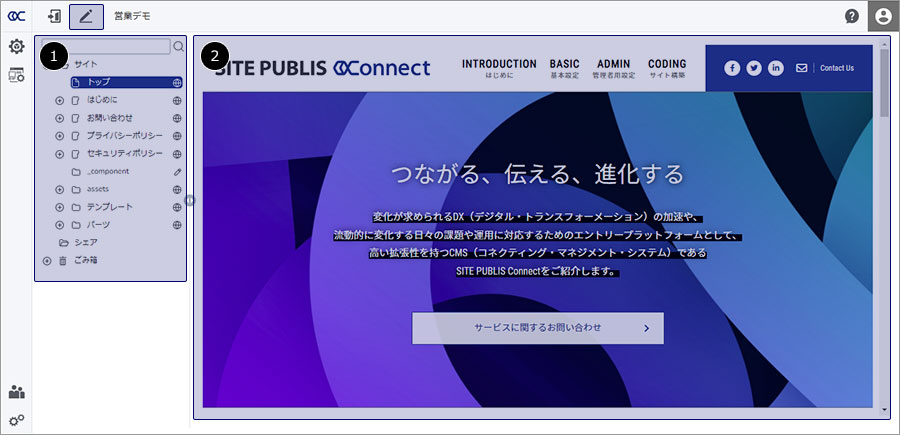This screenshot has width=900, height=435.
Task: Click the edit mode pencil icon
Action: pyautogui.click(x=86, y=16)
